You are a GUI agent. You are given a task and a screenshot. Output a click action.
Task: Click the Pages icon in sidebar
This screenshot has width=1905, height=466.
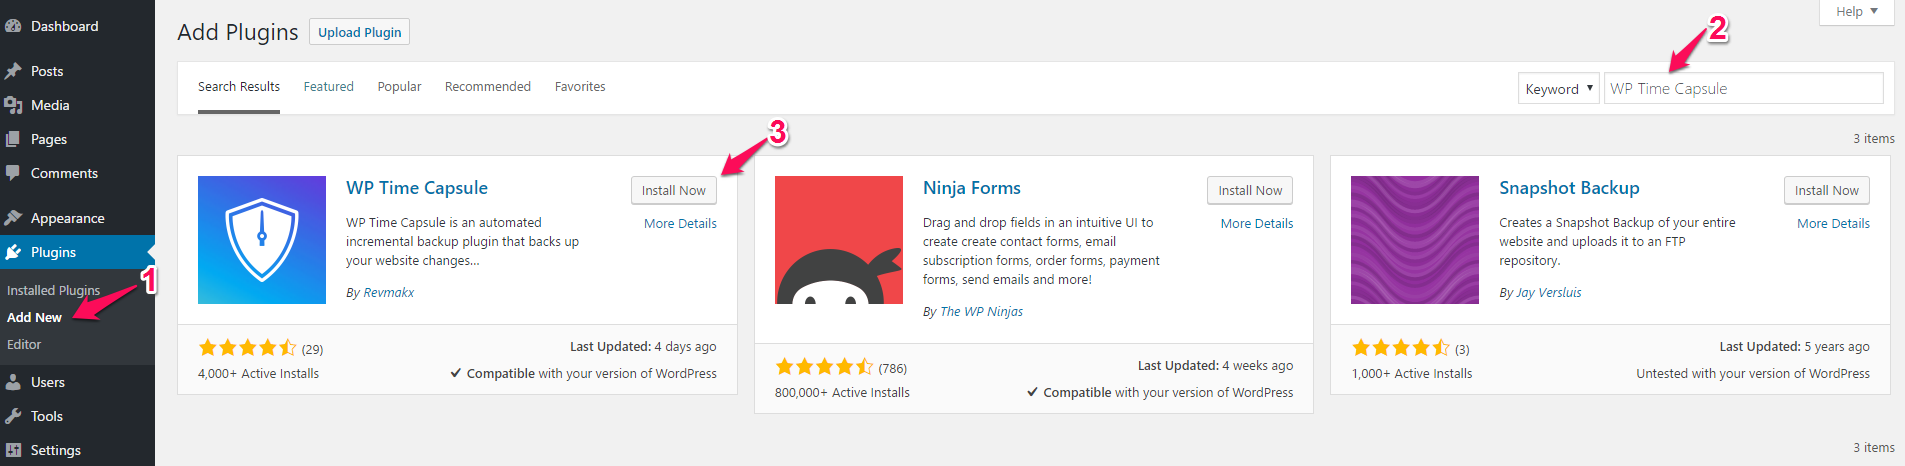tap(13, 139)
